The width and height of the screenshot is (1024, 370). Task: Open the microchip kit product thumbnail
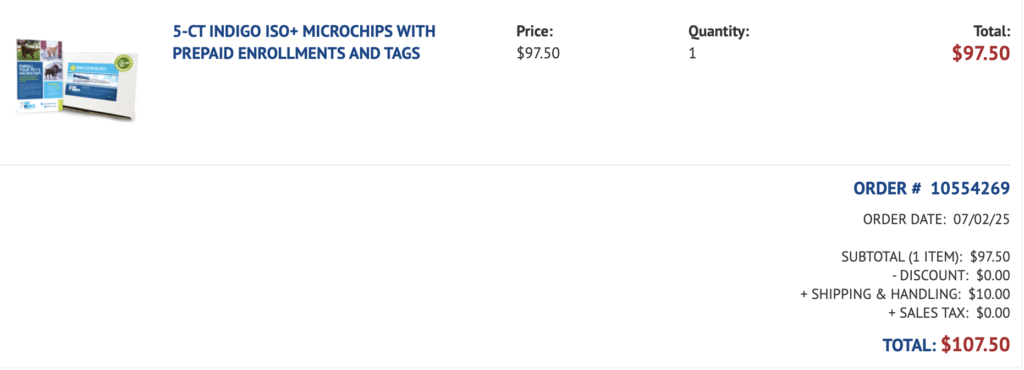[x=77, y=80]
